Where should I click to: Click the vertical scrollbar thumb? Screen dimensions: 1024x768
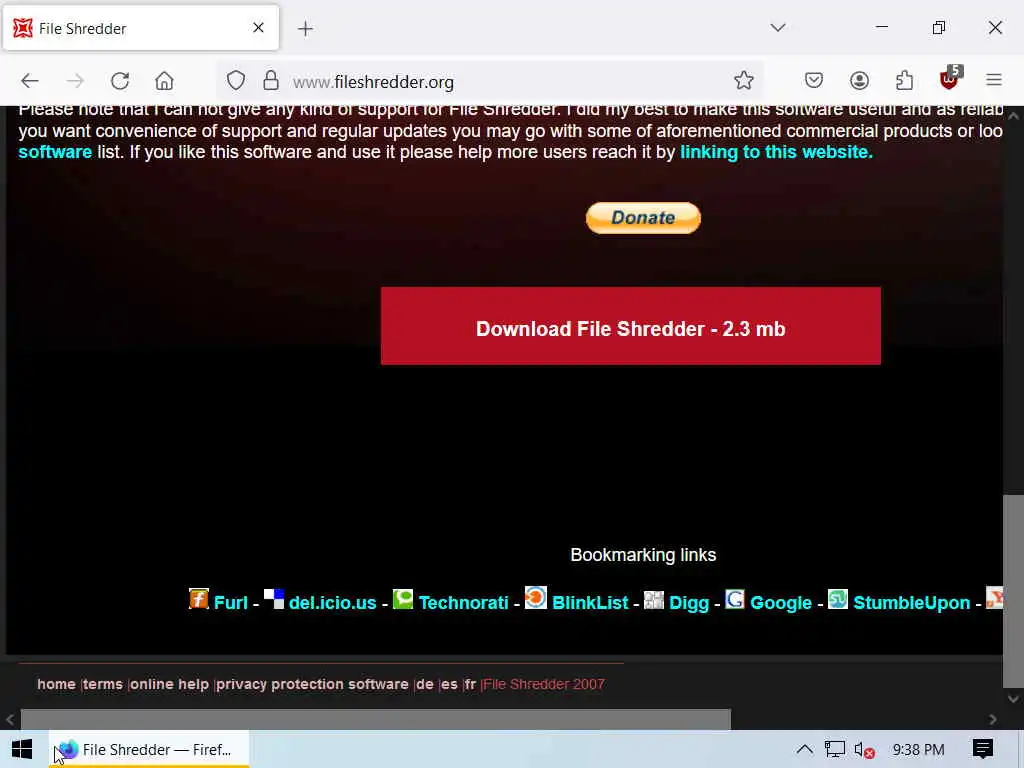point(1013,591)
